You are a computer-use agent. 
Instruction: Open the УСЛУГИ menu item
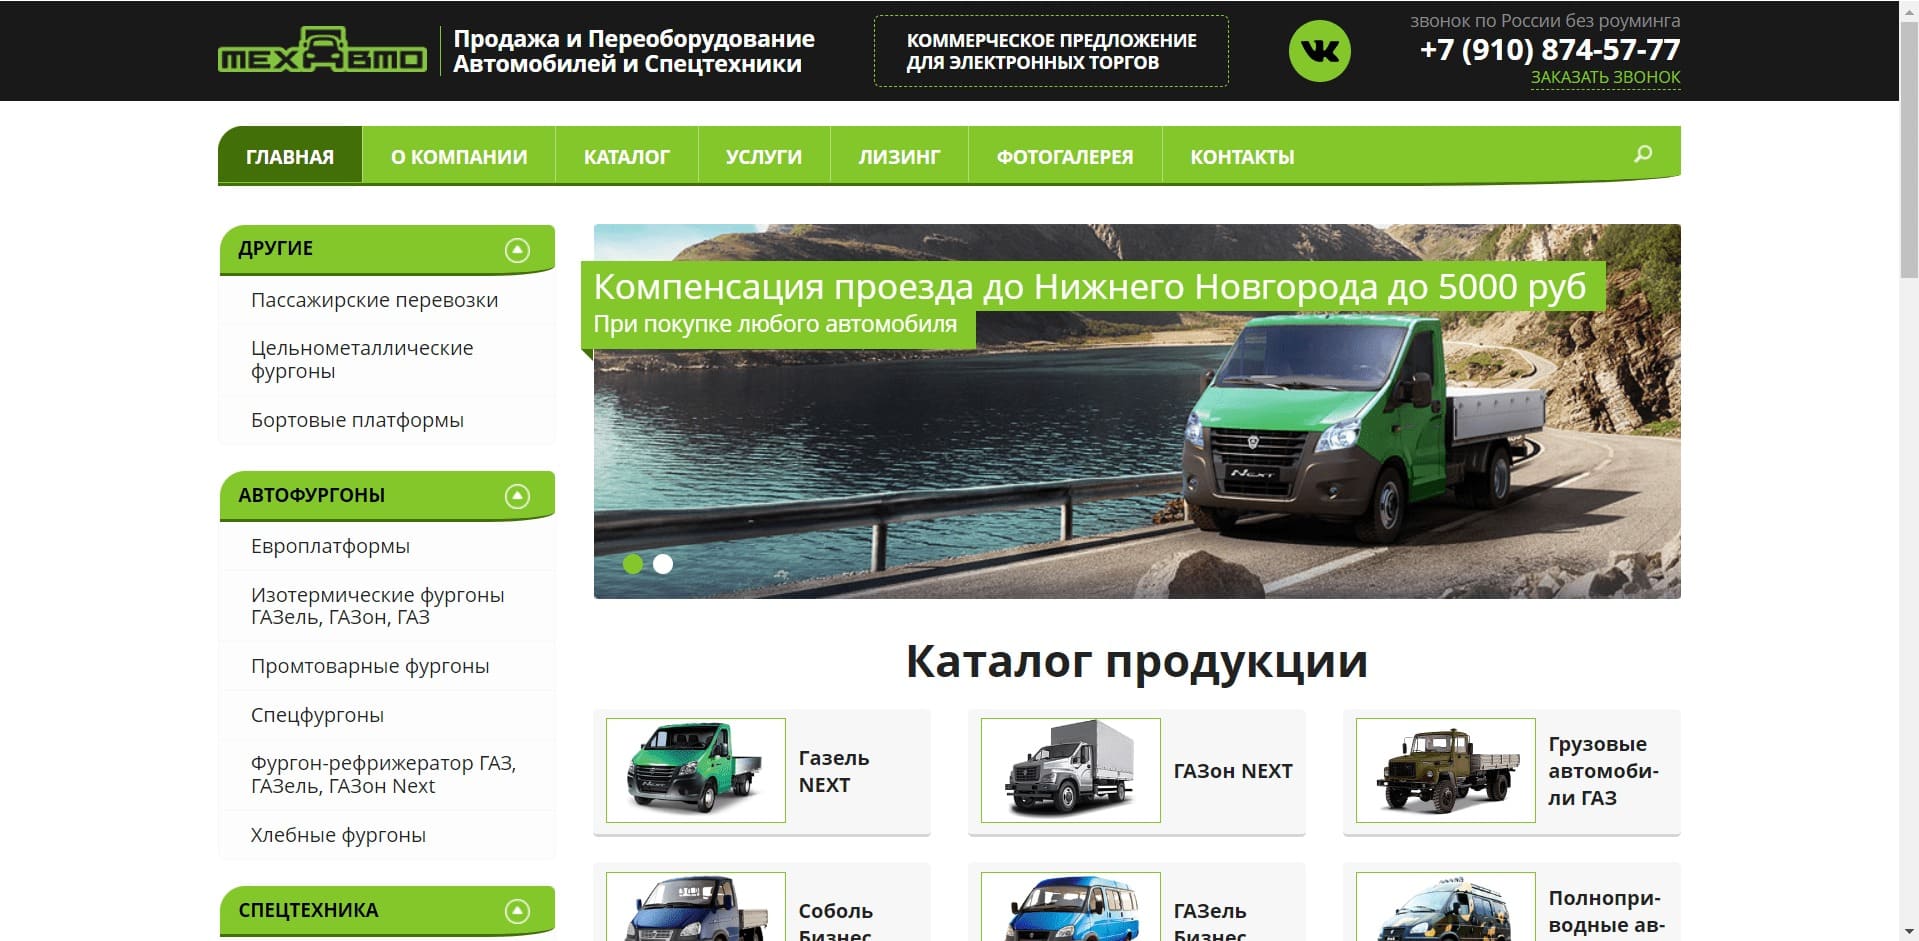pyautogui.click(x=764, y=156)
